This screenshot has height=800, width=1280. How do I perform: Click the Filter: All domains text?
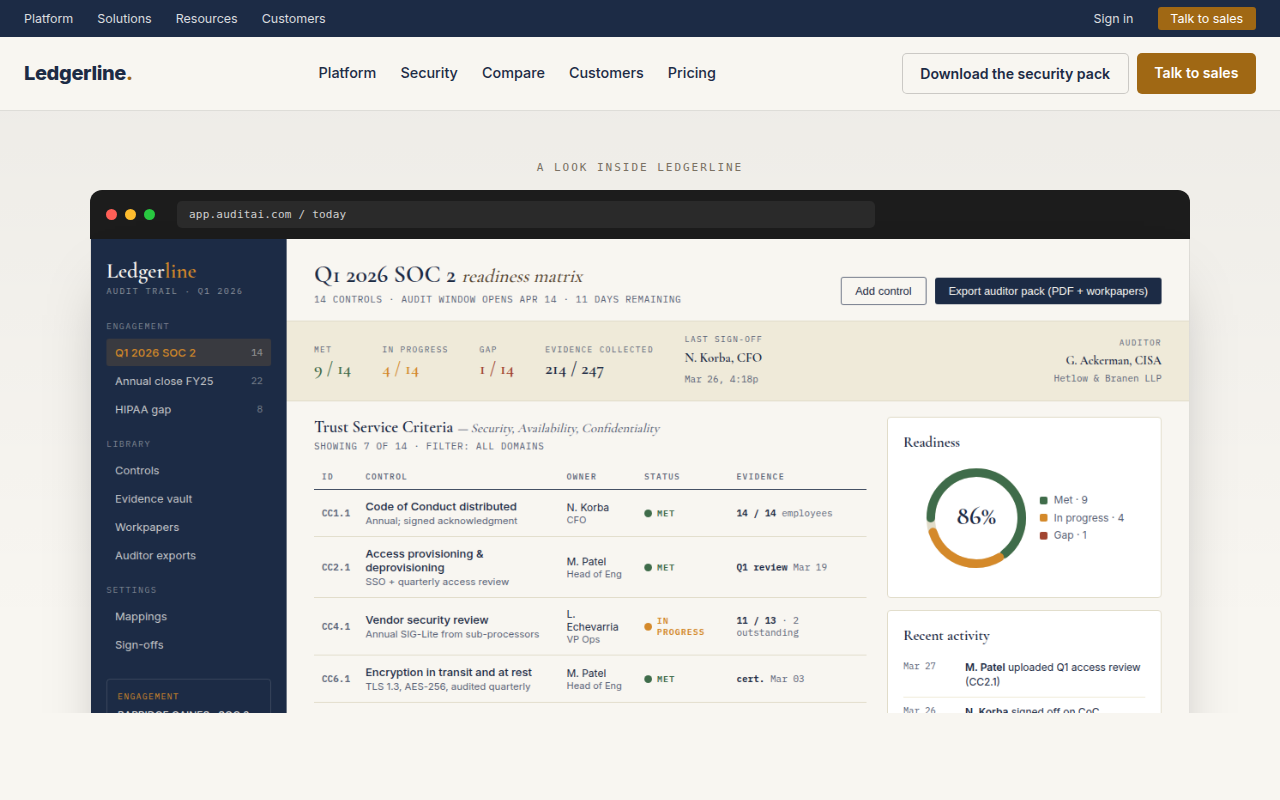(485, 446)
